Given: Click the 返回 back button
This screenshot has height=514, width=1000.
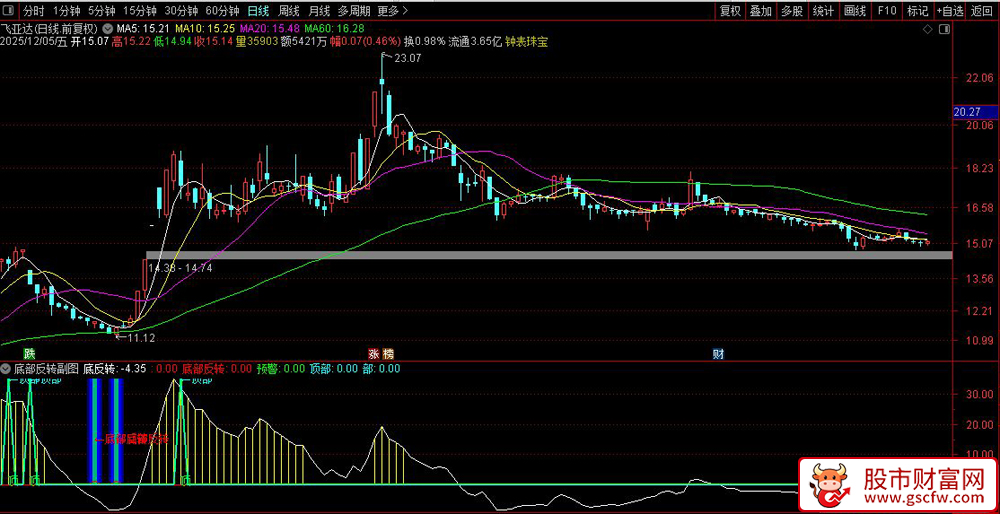Looking at the screenshot, I should click(x=982, y=11).
